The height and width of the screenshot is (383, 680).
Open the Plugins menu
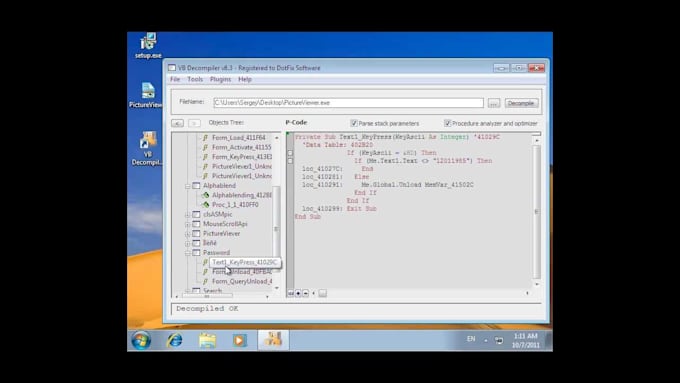coord(220,79)
